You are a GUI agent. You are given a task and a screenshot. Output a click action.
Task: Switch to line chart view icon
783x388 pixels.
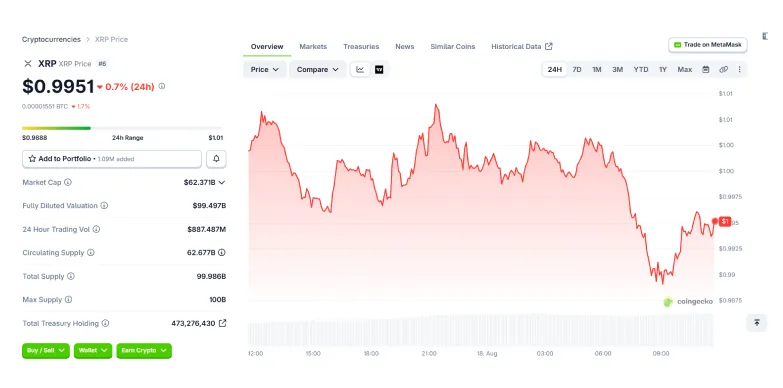click(x=360, y=69)
